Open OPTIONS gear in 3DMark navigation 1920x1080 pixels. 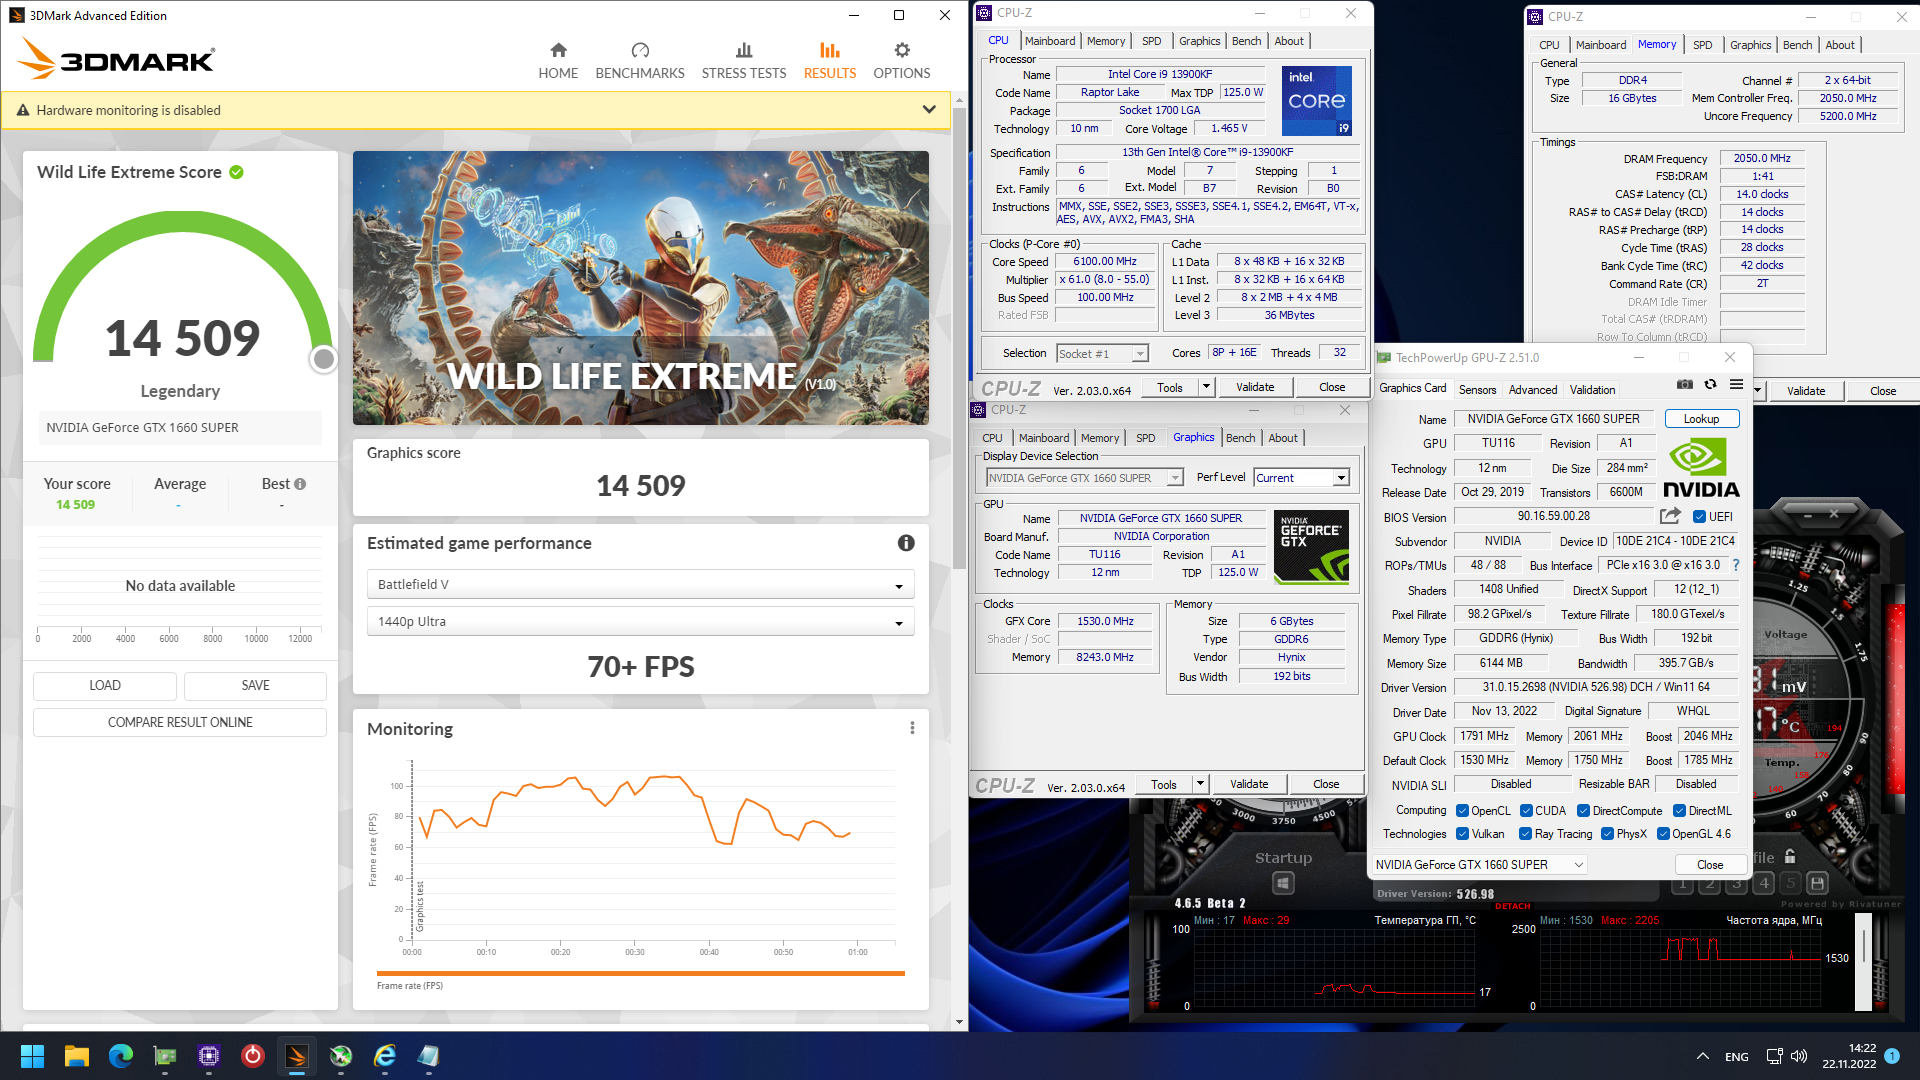(x=902, y=60)
